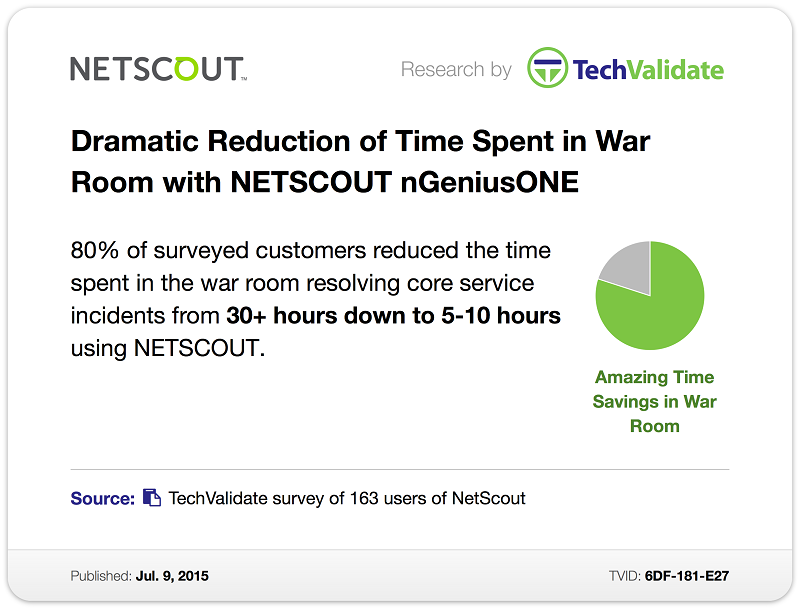Click the 80% of surveyed customers paragraph

315,299
